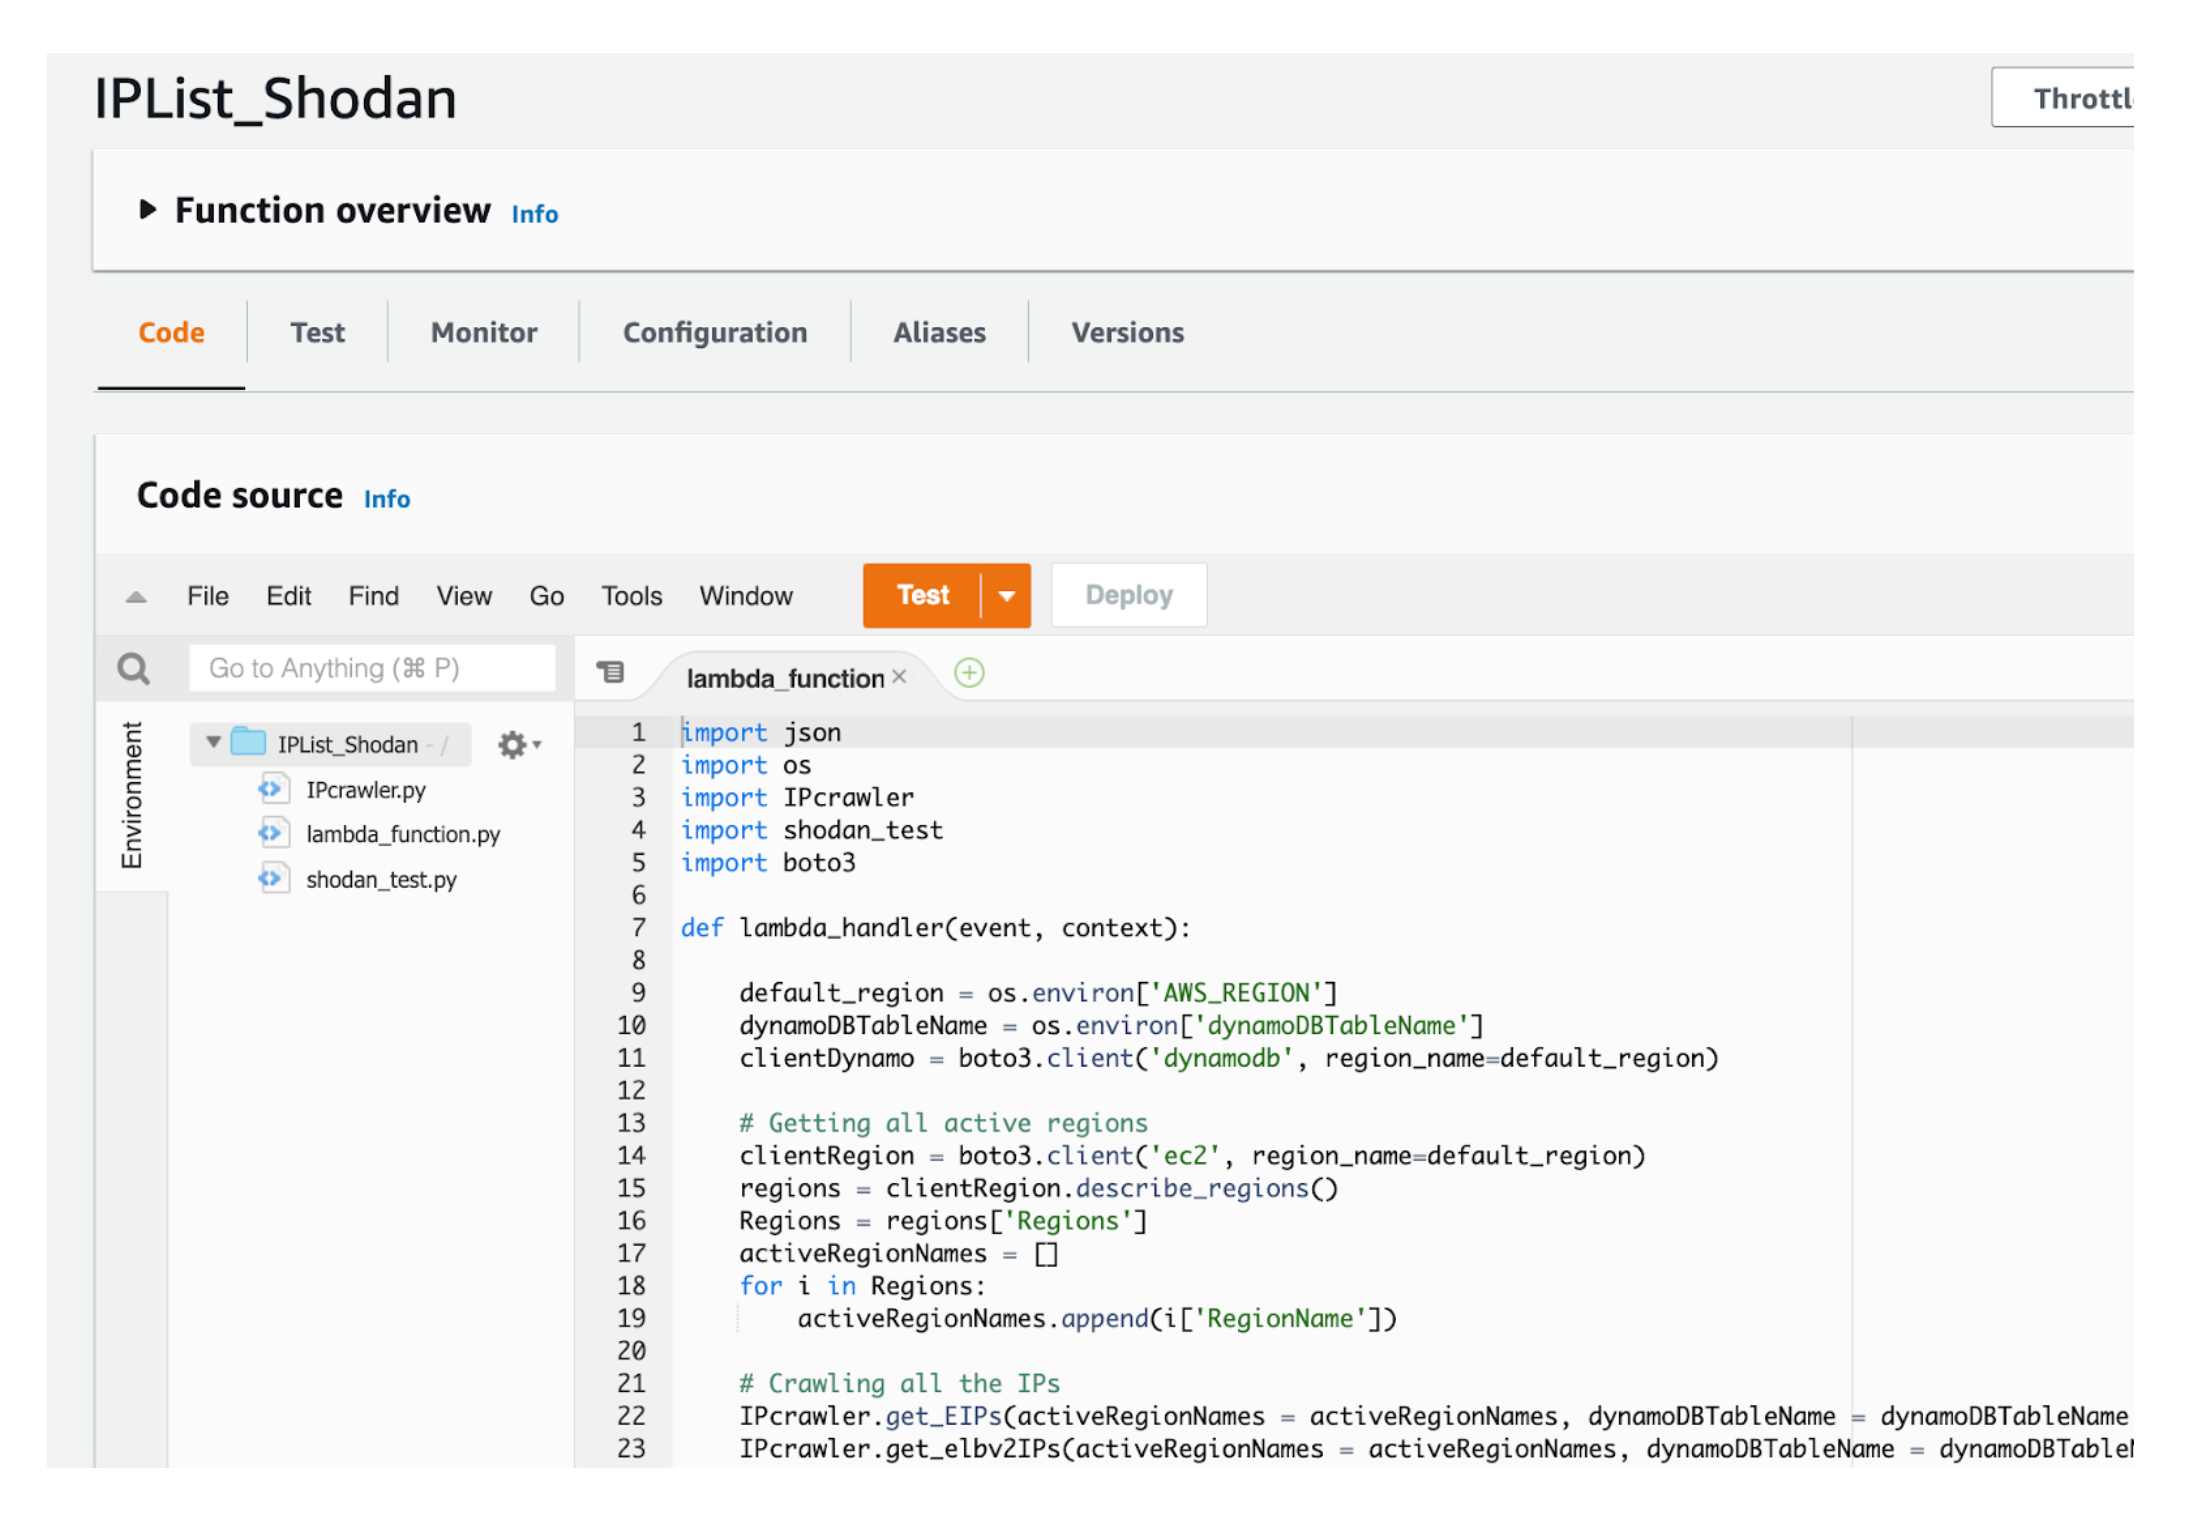
Task: Switch to the Monitor tab
Action: click(482, 332)
